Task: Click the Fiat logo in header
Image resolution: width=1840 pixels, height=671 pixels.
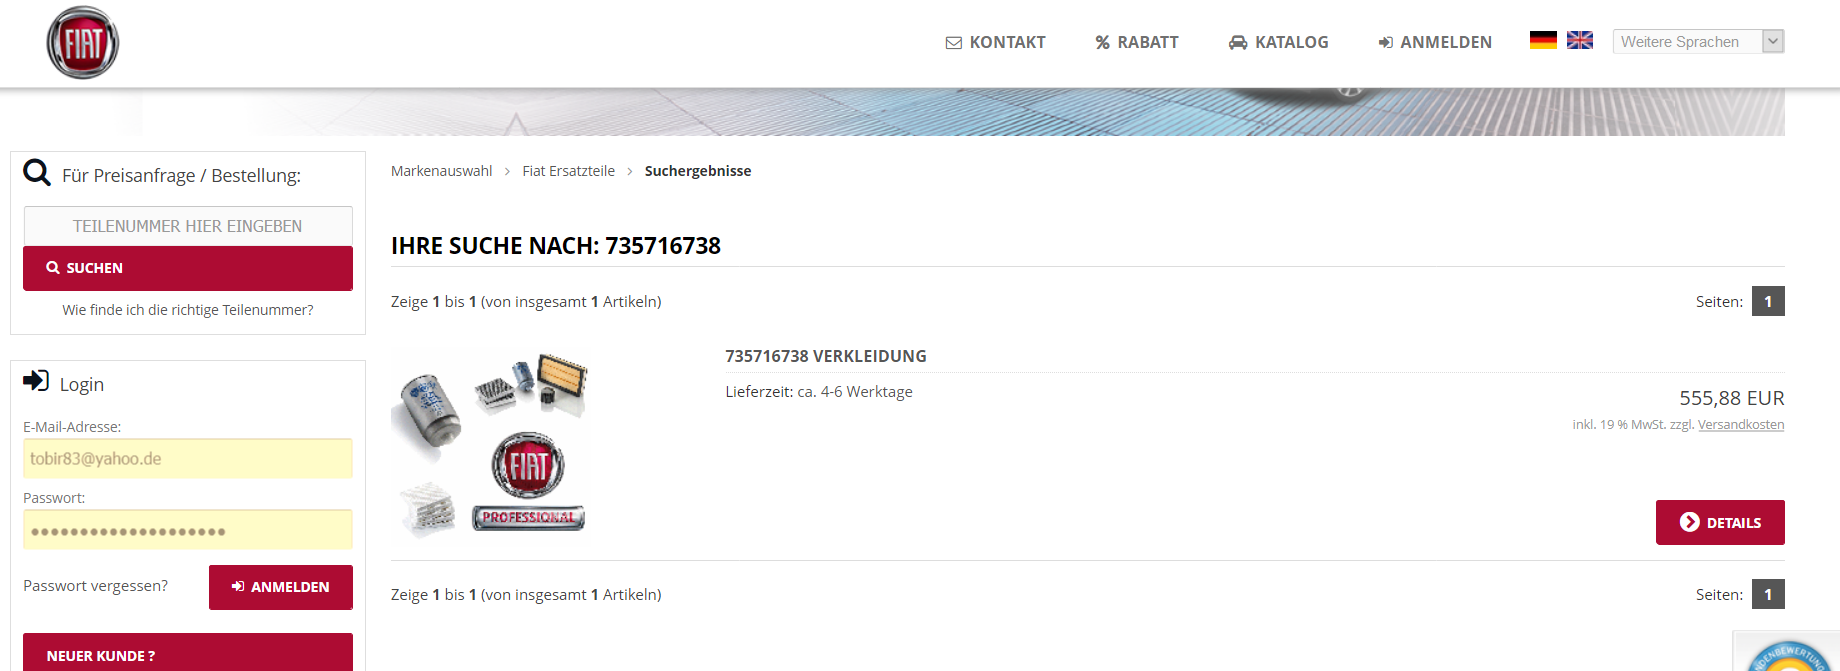Action: tap(83, 43)
